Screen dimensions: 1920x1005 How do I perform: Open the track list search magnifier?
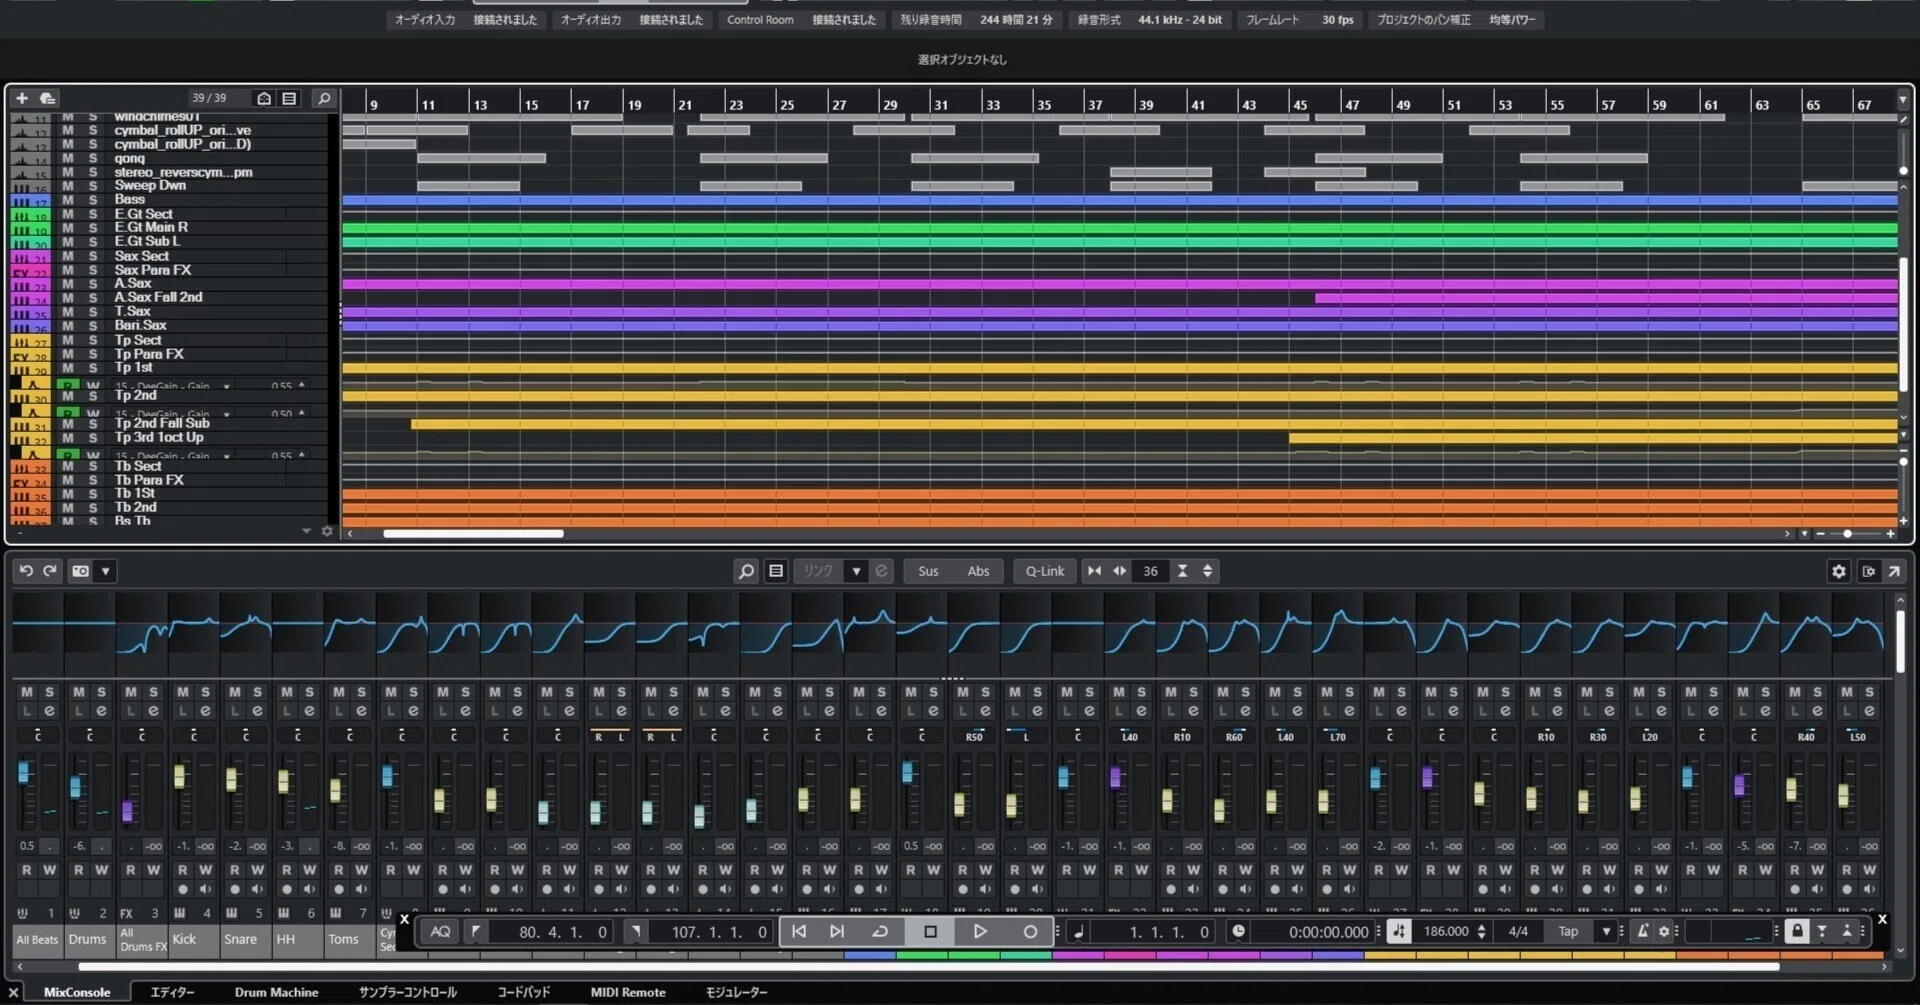coord(323,98)
